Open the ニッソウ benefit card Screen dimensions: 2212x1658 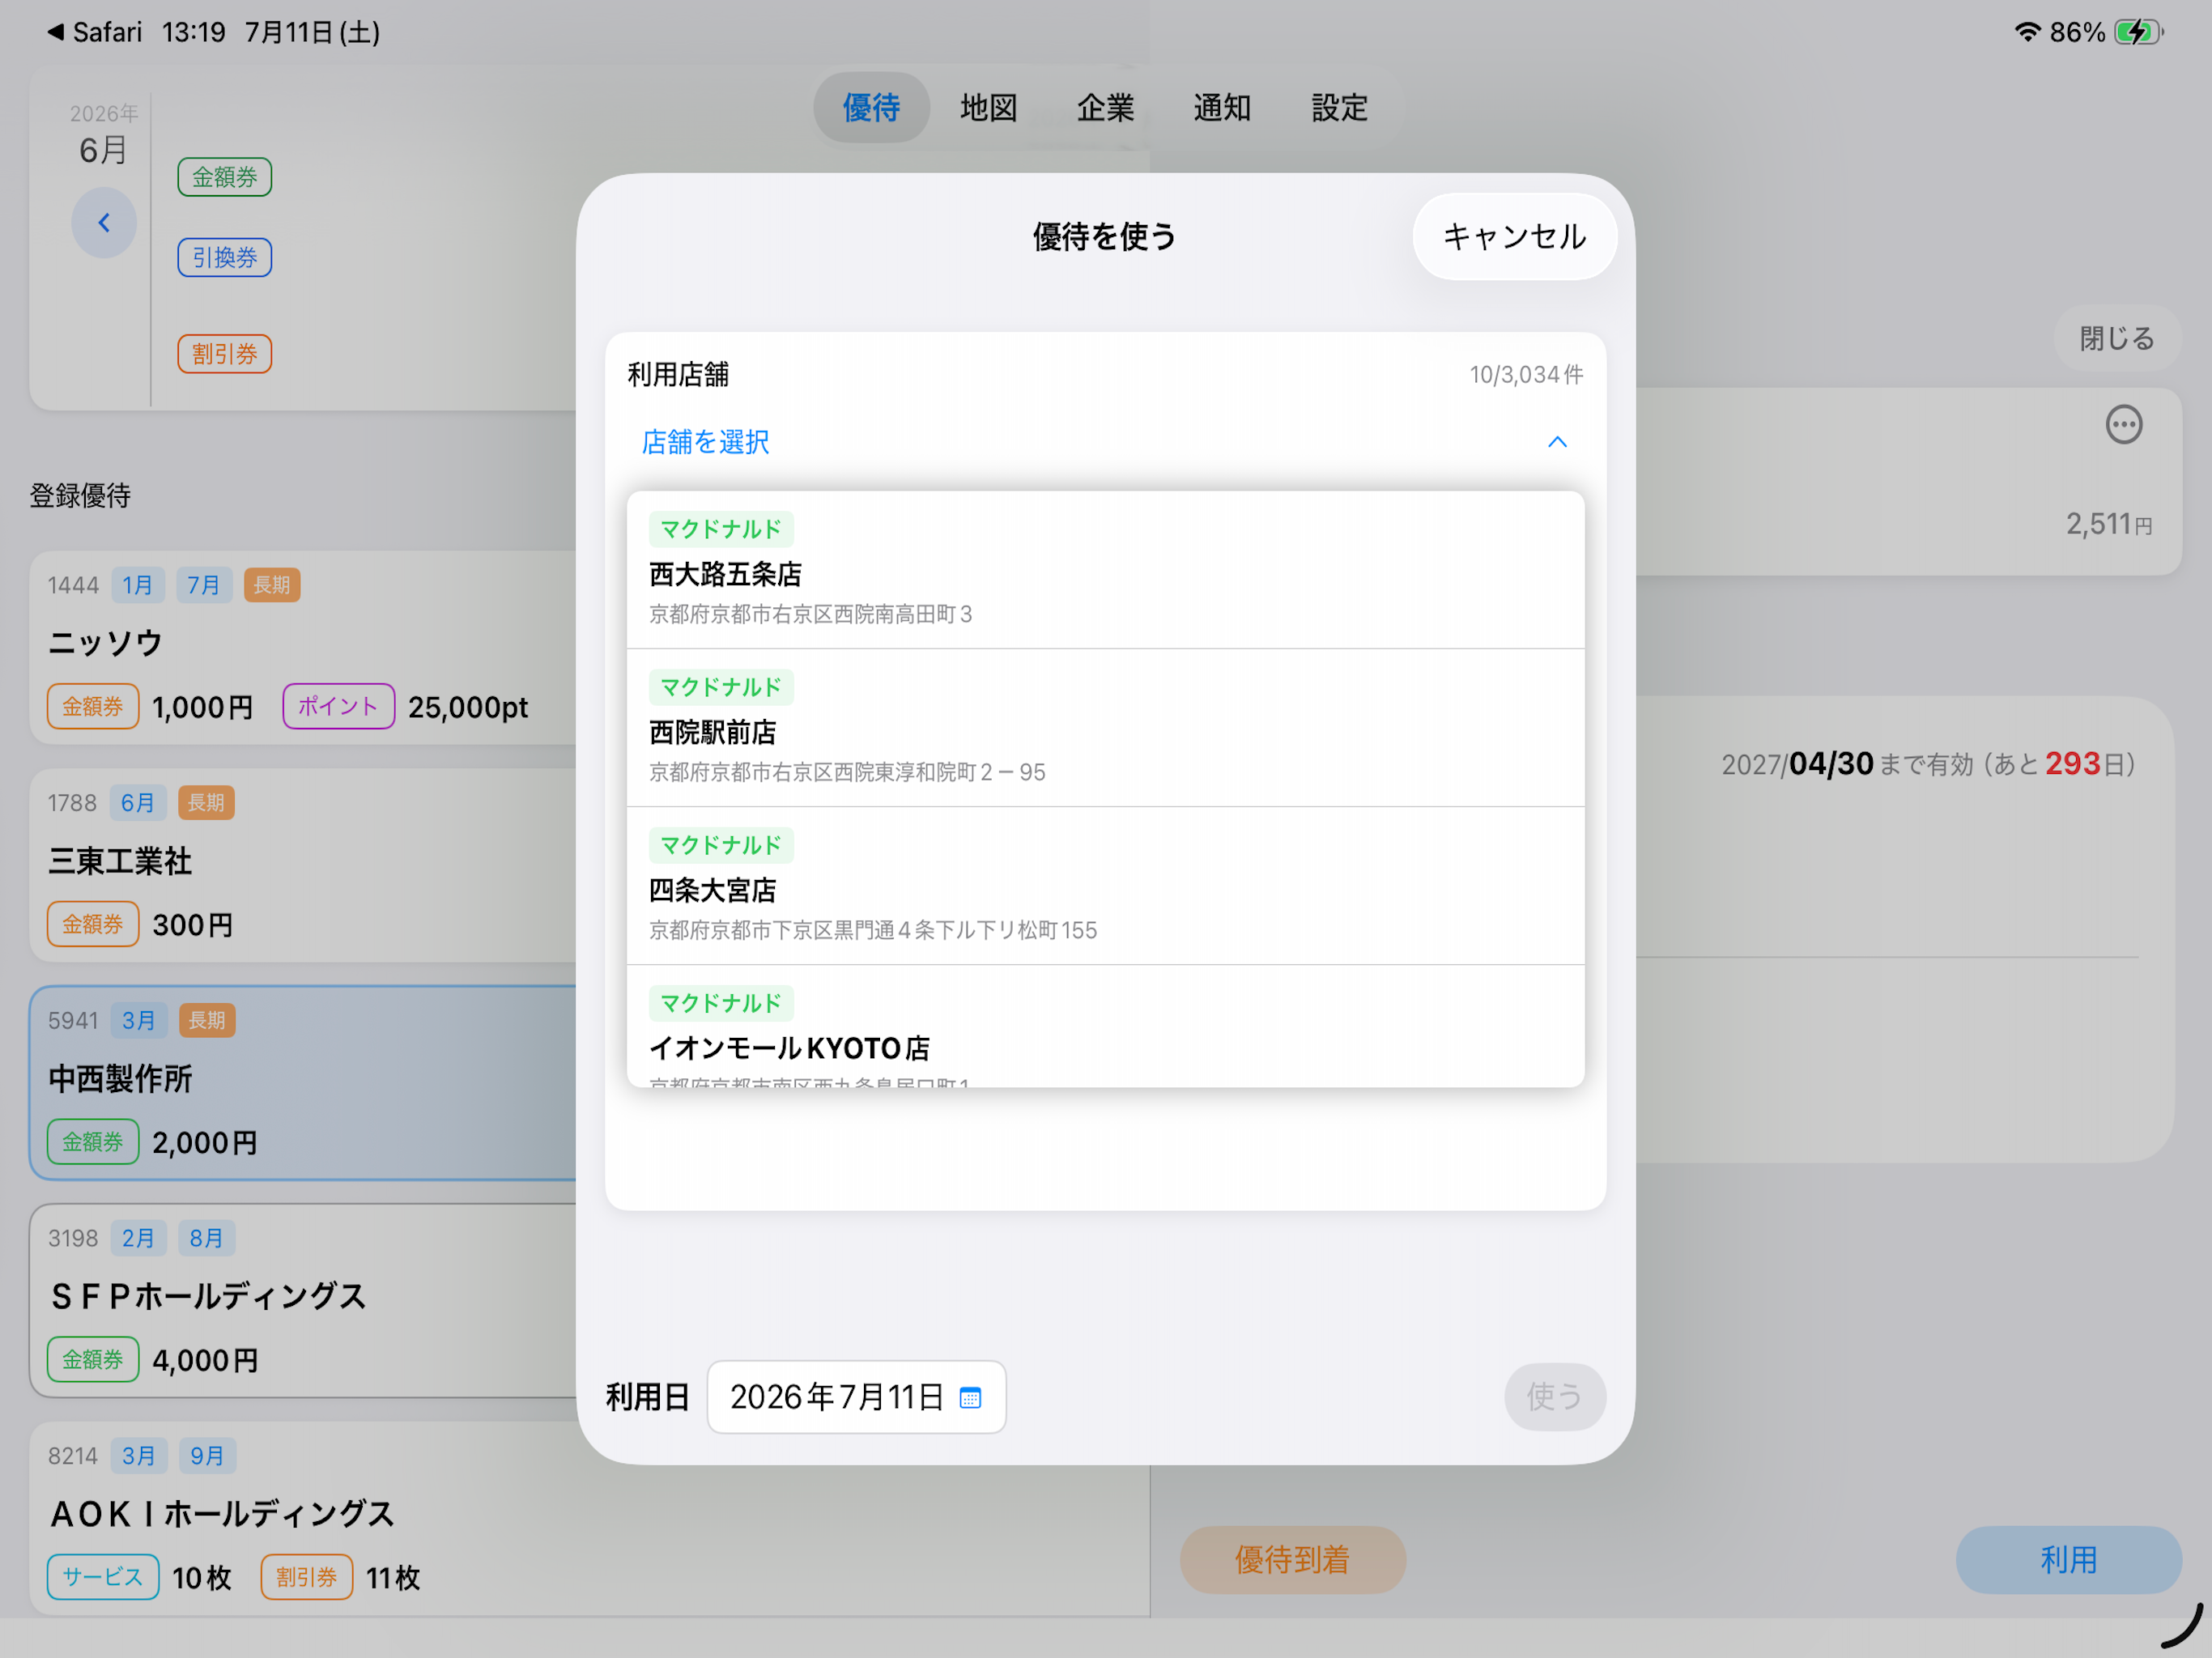click(x=303, y=647)
